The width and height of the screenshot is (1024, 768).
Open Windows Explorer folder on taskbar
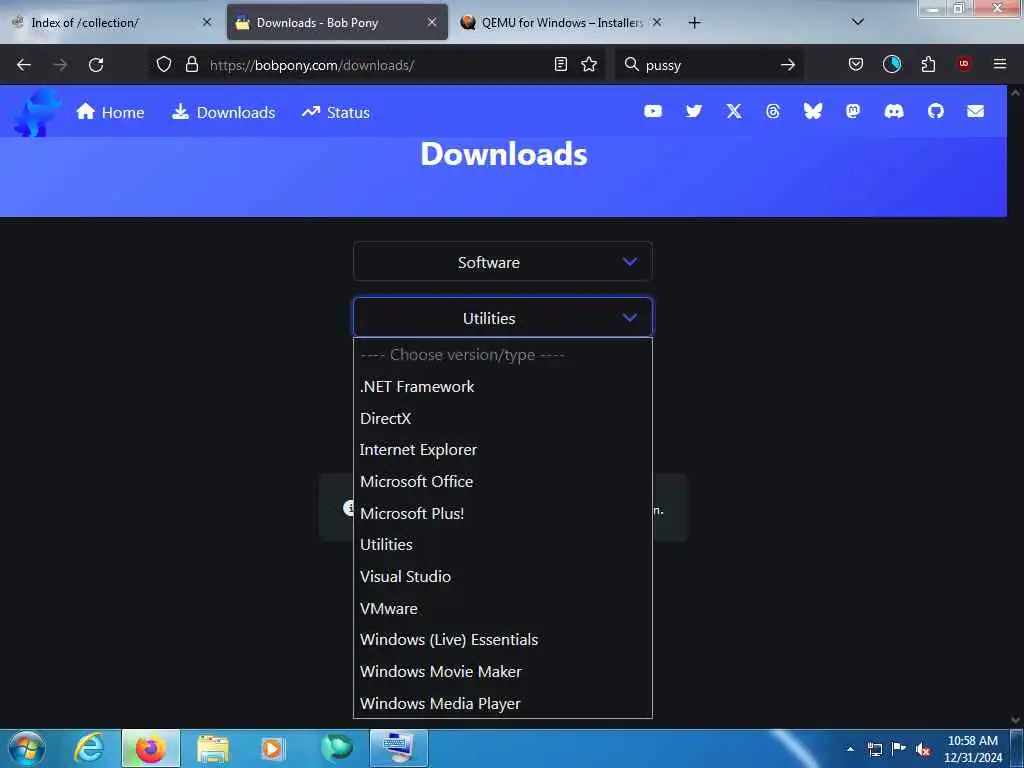click(x=213, y=749)
